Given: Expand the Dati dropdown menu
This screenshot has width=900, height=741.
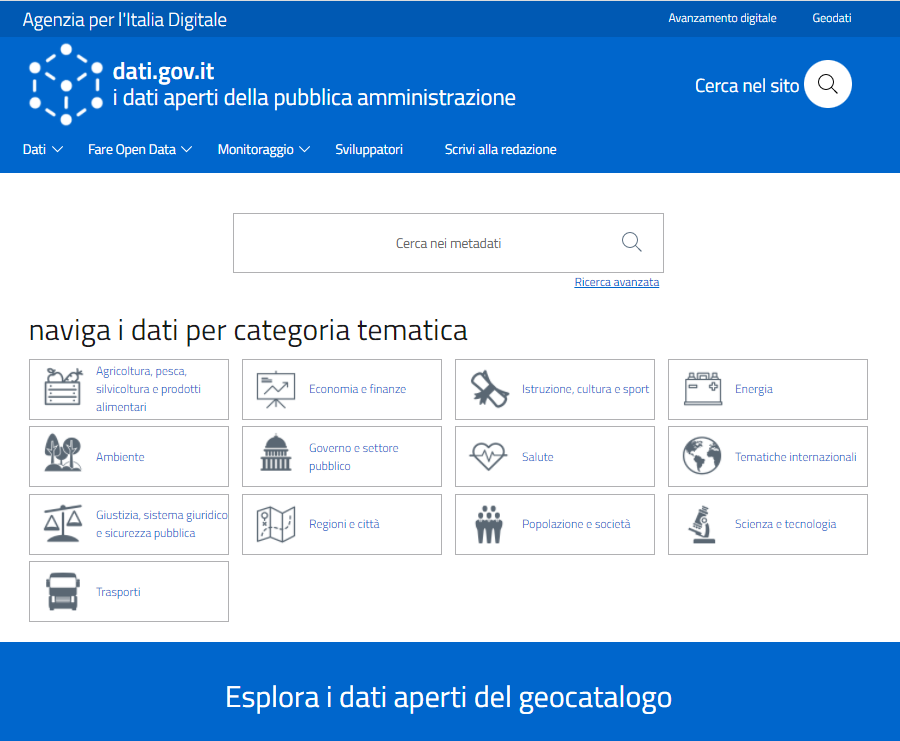Looking at the screenshot, I should pos(43,150).
